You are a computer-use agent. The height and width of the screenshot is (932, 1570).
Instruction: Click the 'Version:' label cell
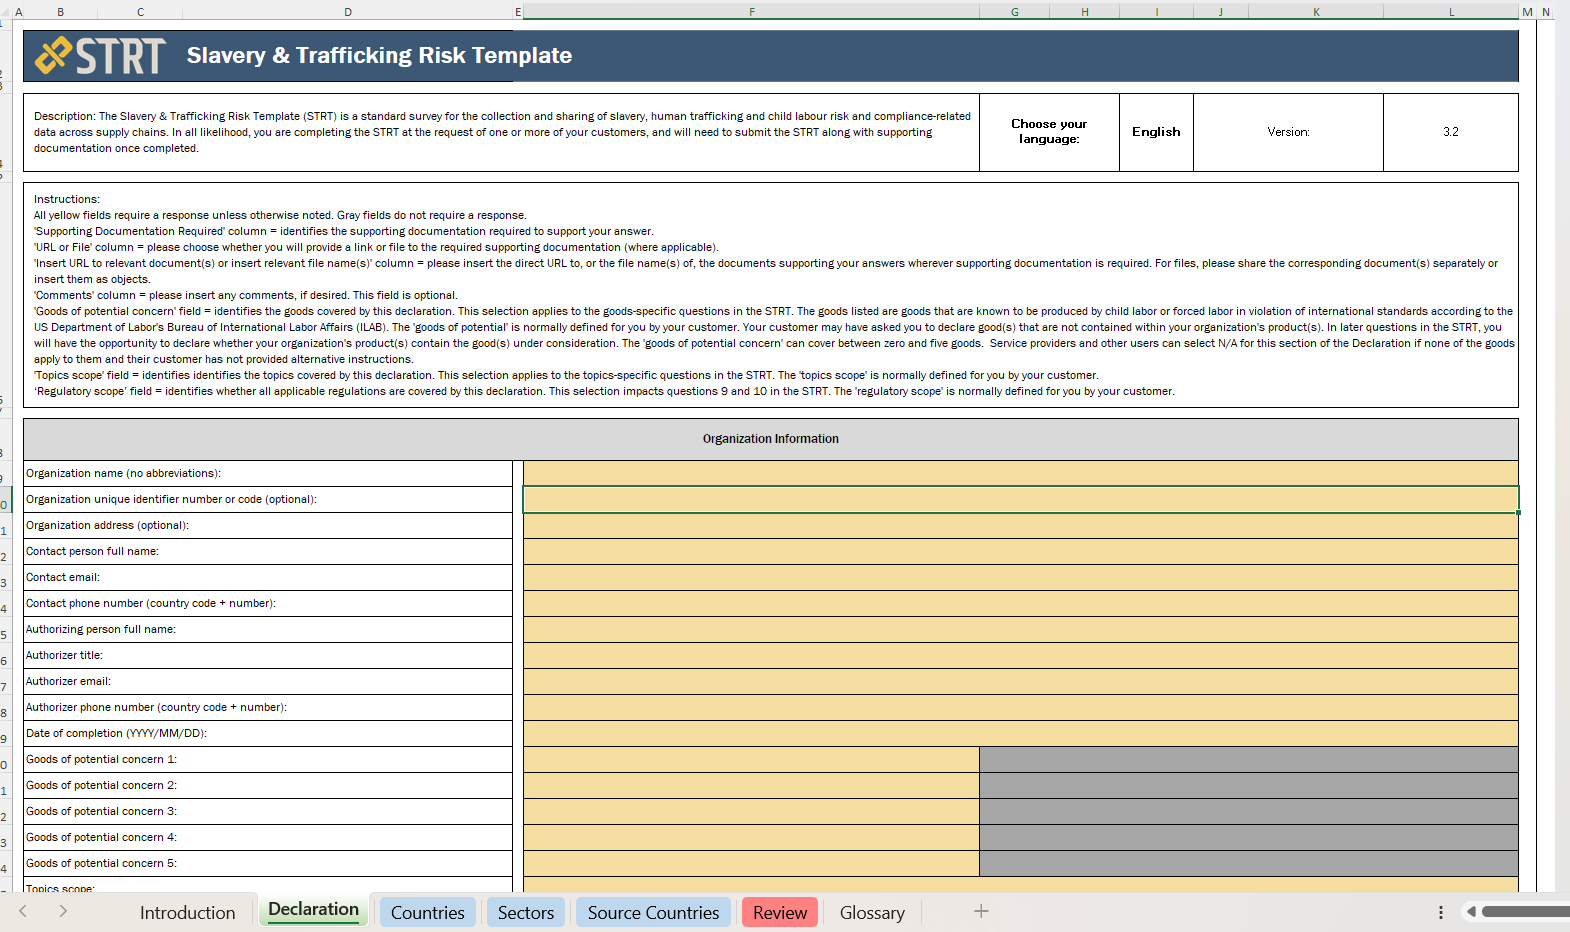tap(1288, 132)
